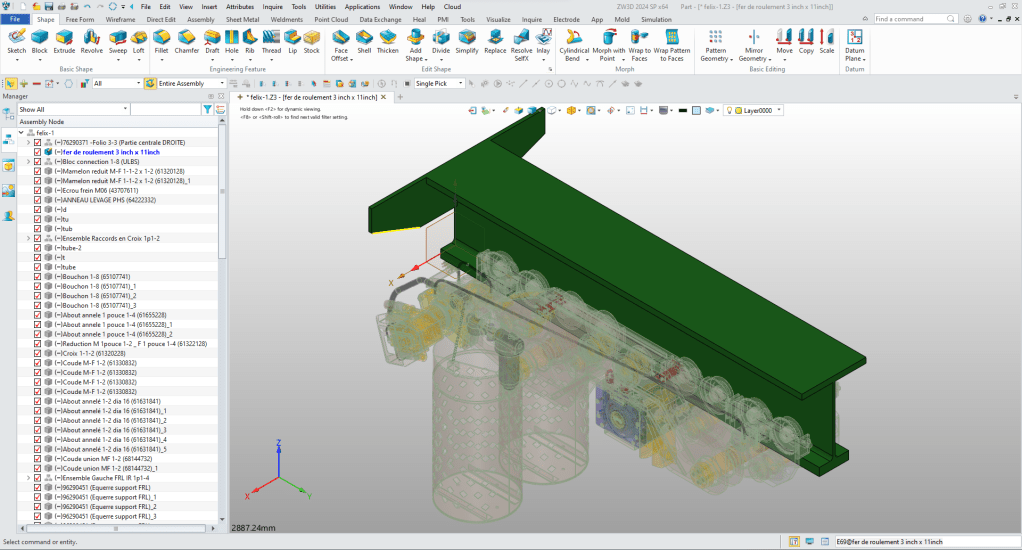Select the fer de roulement 3 inch tree item
Screen dimensions: 1022x550
[110, 152]
